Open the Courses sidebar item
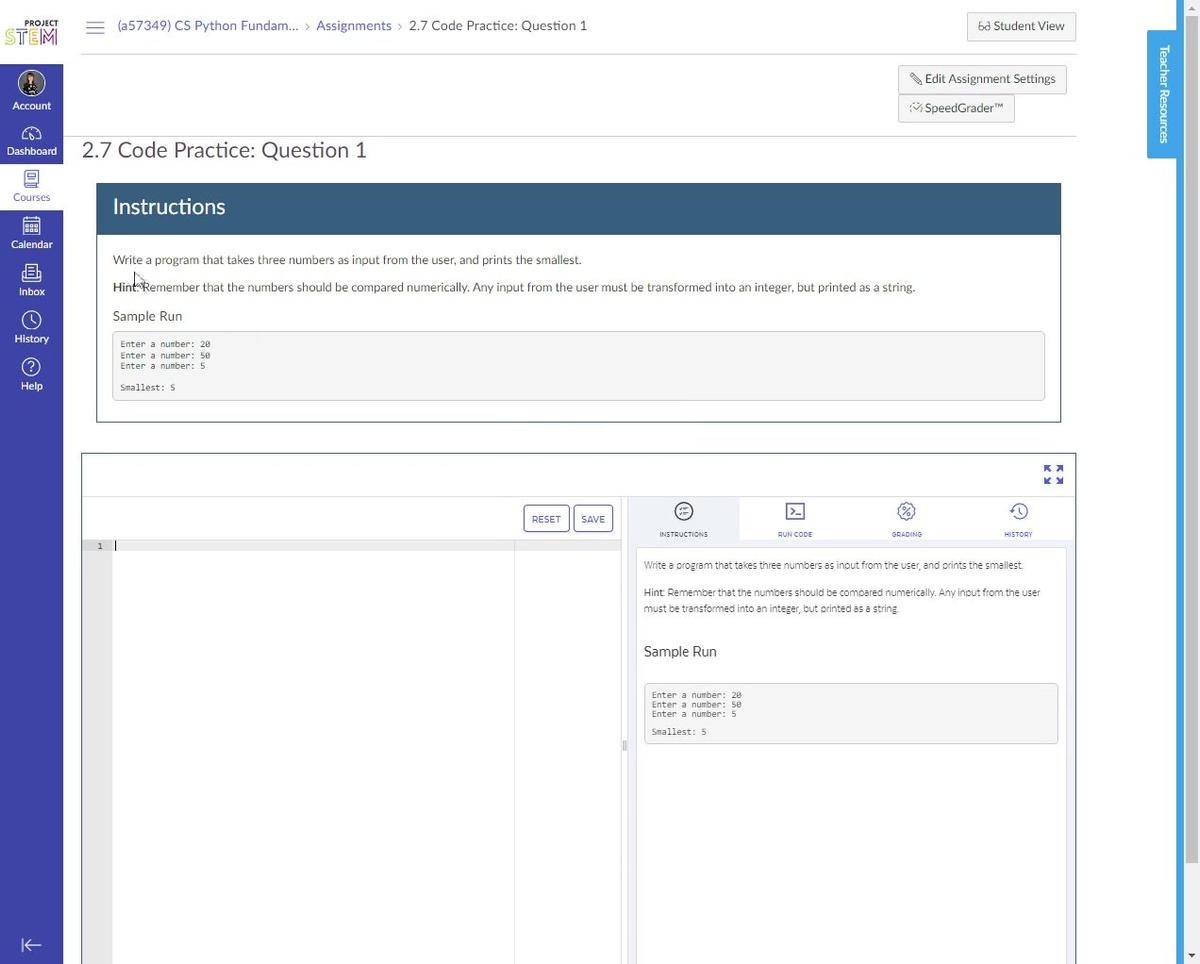The image size is (1200, 964). (31, 186)
